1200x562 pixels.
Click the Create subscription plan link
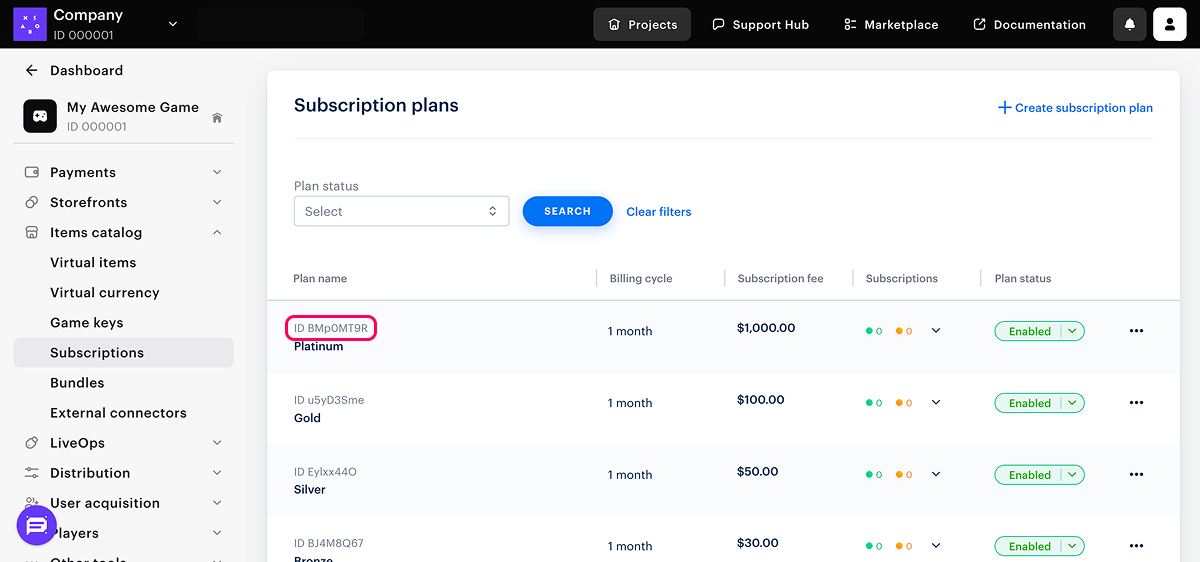[1075, 108]
